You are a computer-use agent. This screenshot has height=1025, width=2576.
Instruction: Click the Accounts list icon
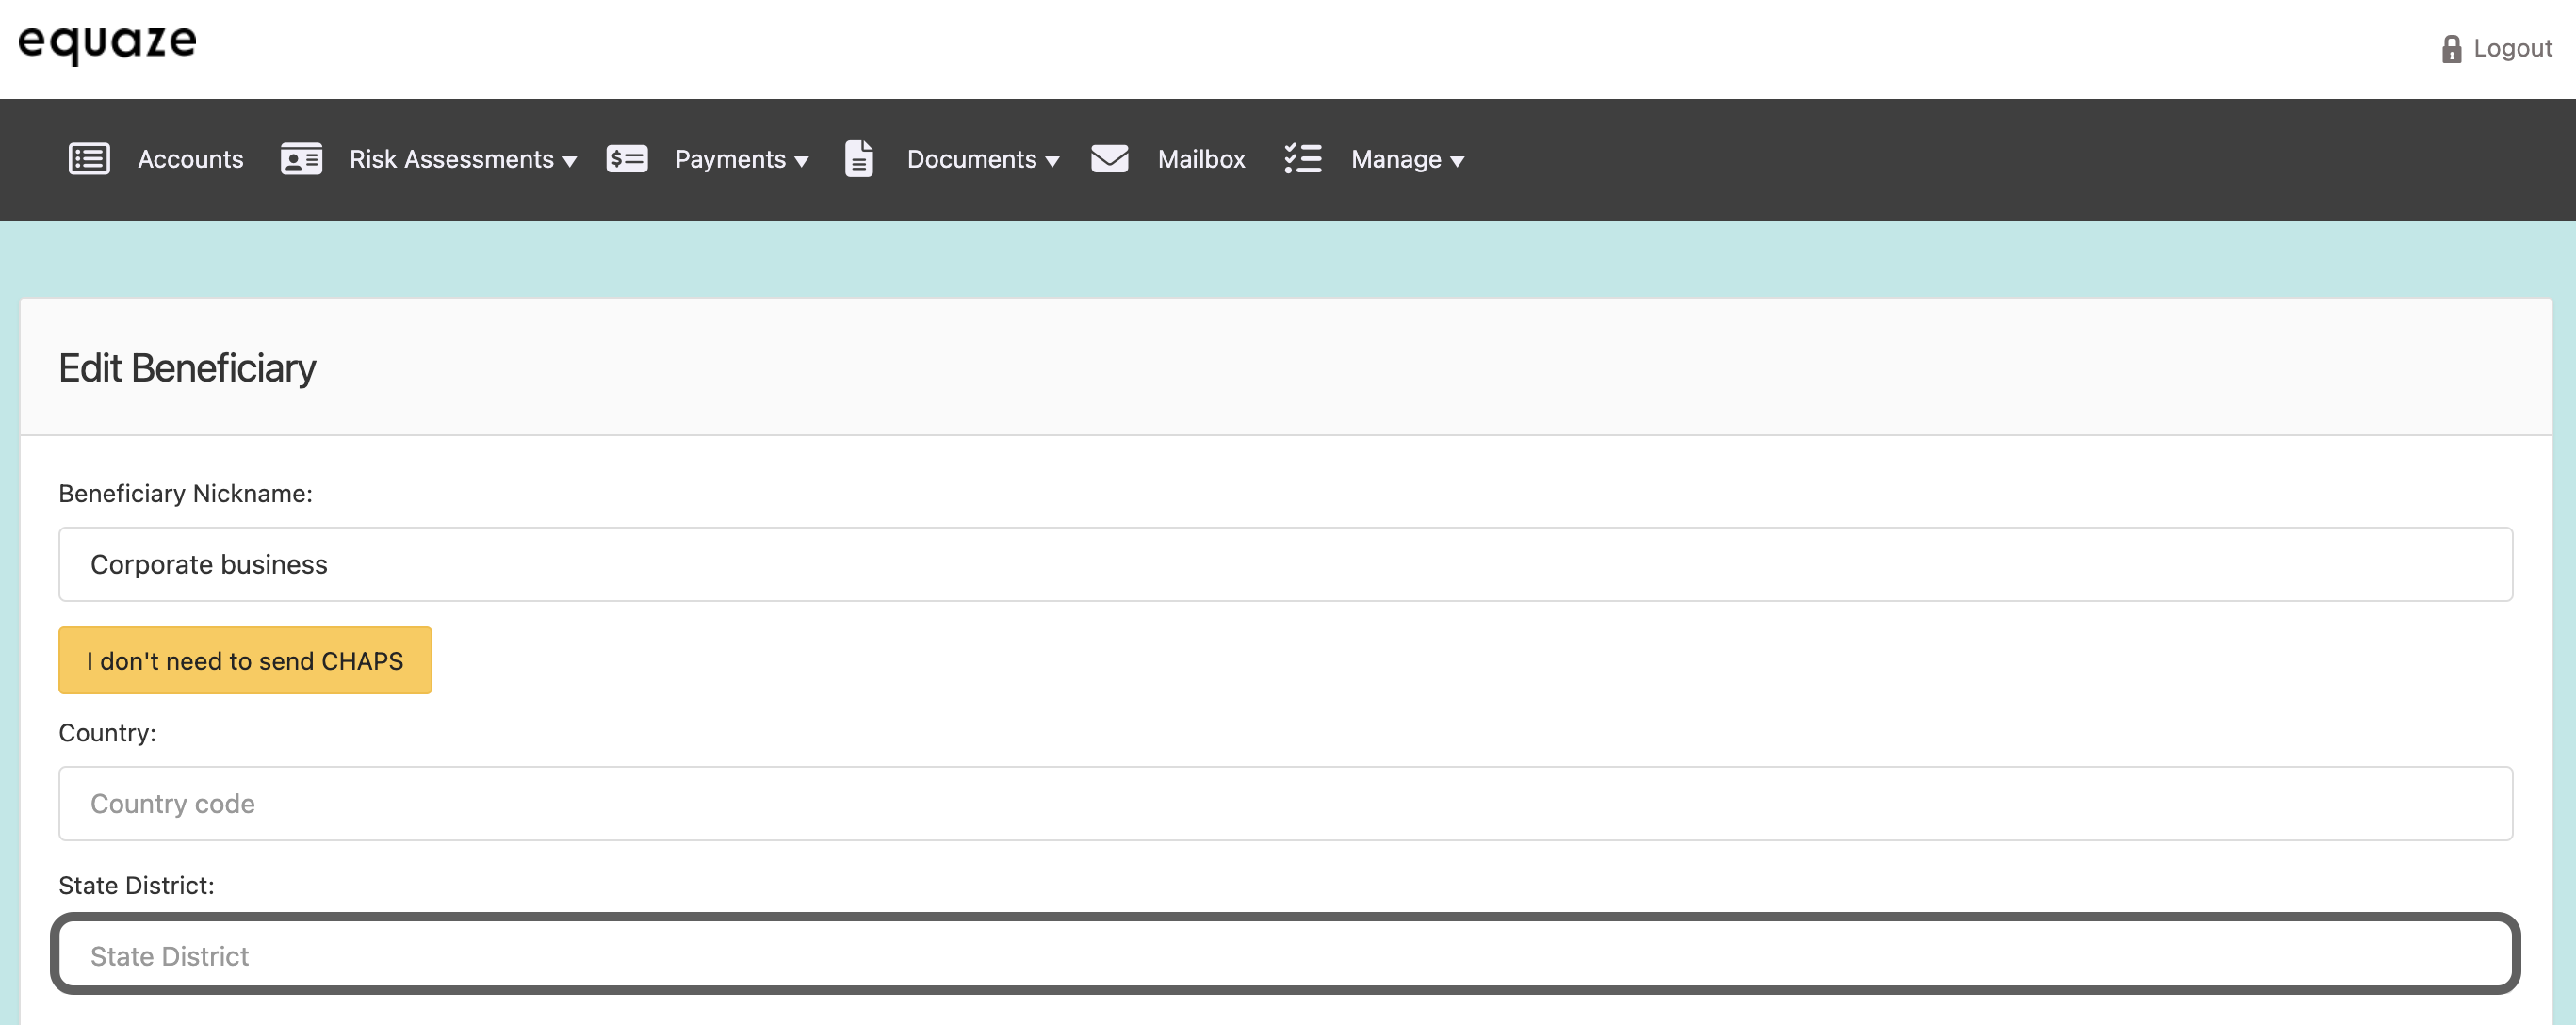(89, 159)
